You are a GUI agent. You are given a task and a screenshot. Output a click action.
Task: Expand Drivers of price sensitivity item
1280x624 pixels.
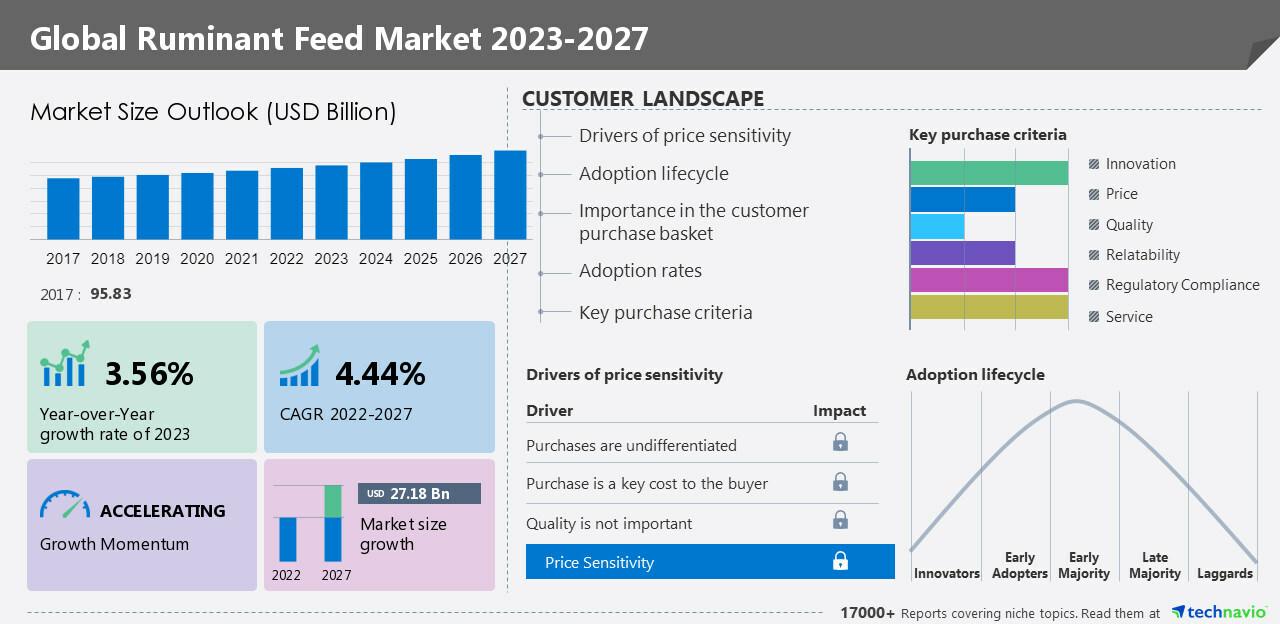684,136
